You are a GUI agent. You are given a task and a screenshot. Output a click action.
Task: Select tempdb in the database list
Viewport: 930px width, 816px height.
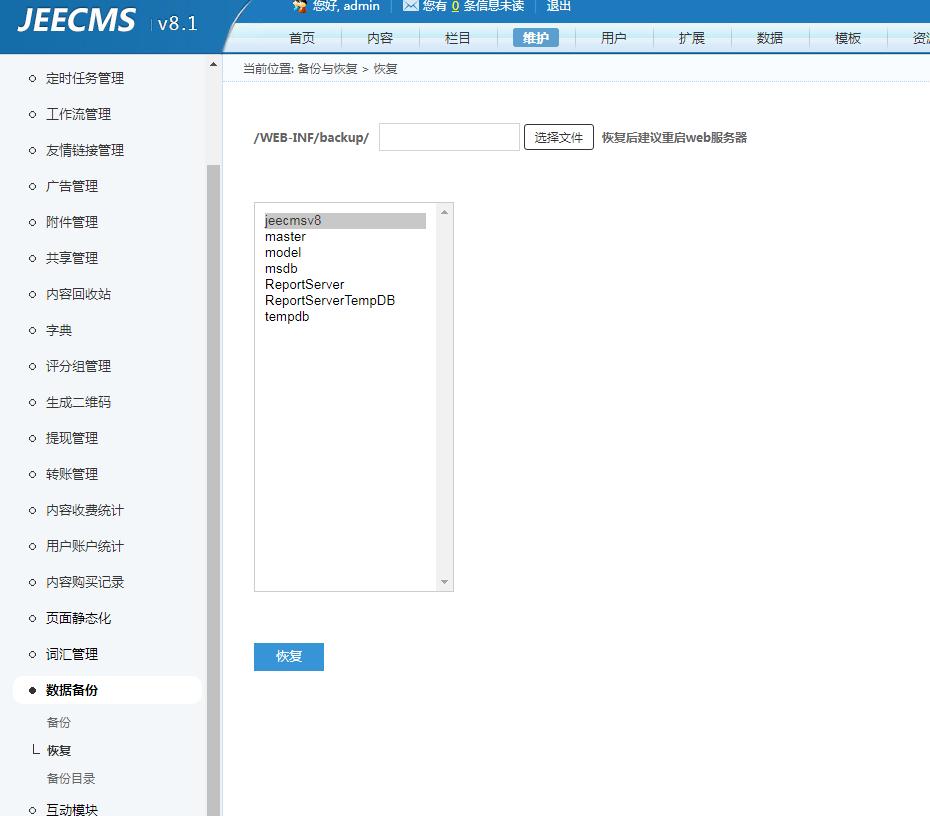click(345, 317)
